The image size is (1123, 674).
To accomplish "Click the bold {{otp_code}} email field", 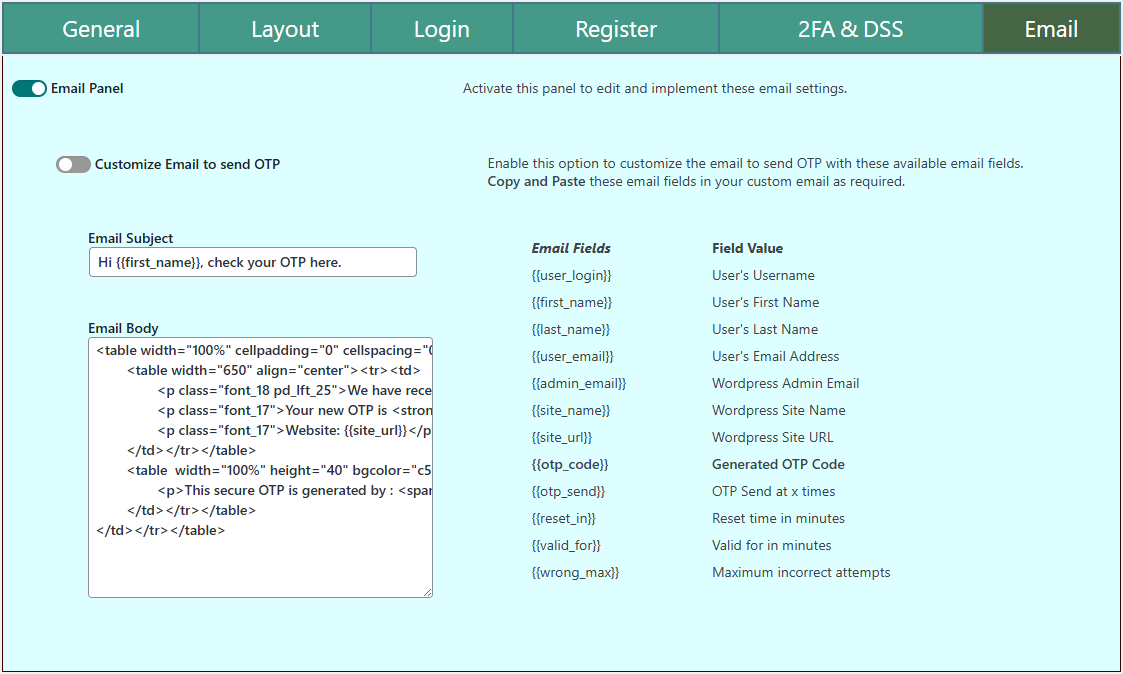I will pyautogui.click(x=569, y=464).
